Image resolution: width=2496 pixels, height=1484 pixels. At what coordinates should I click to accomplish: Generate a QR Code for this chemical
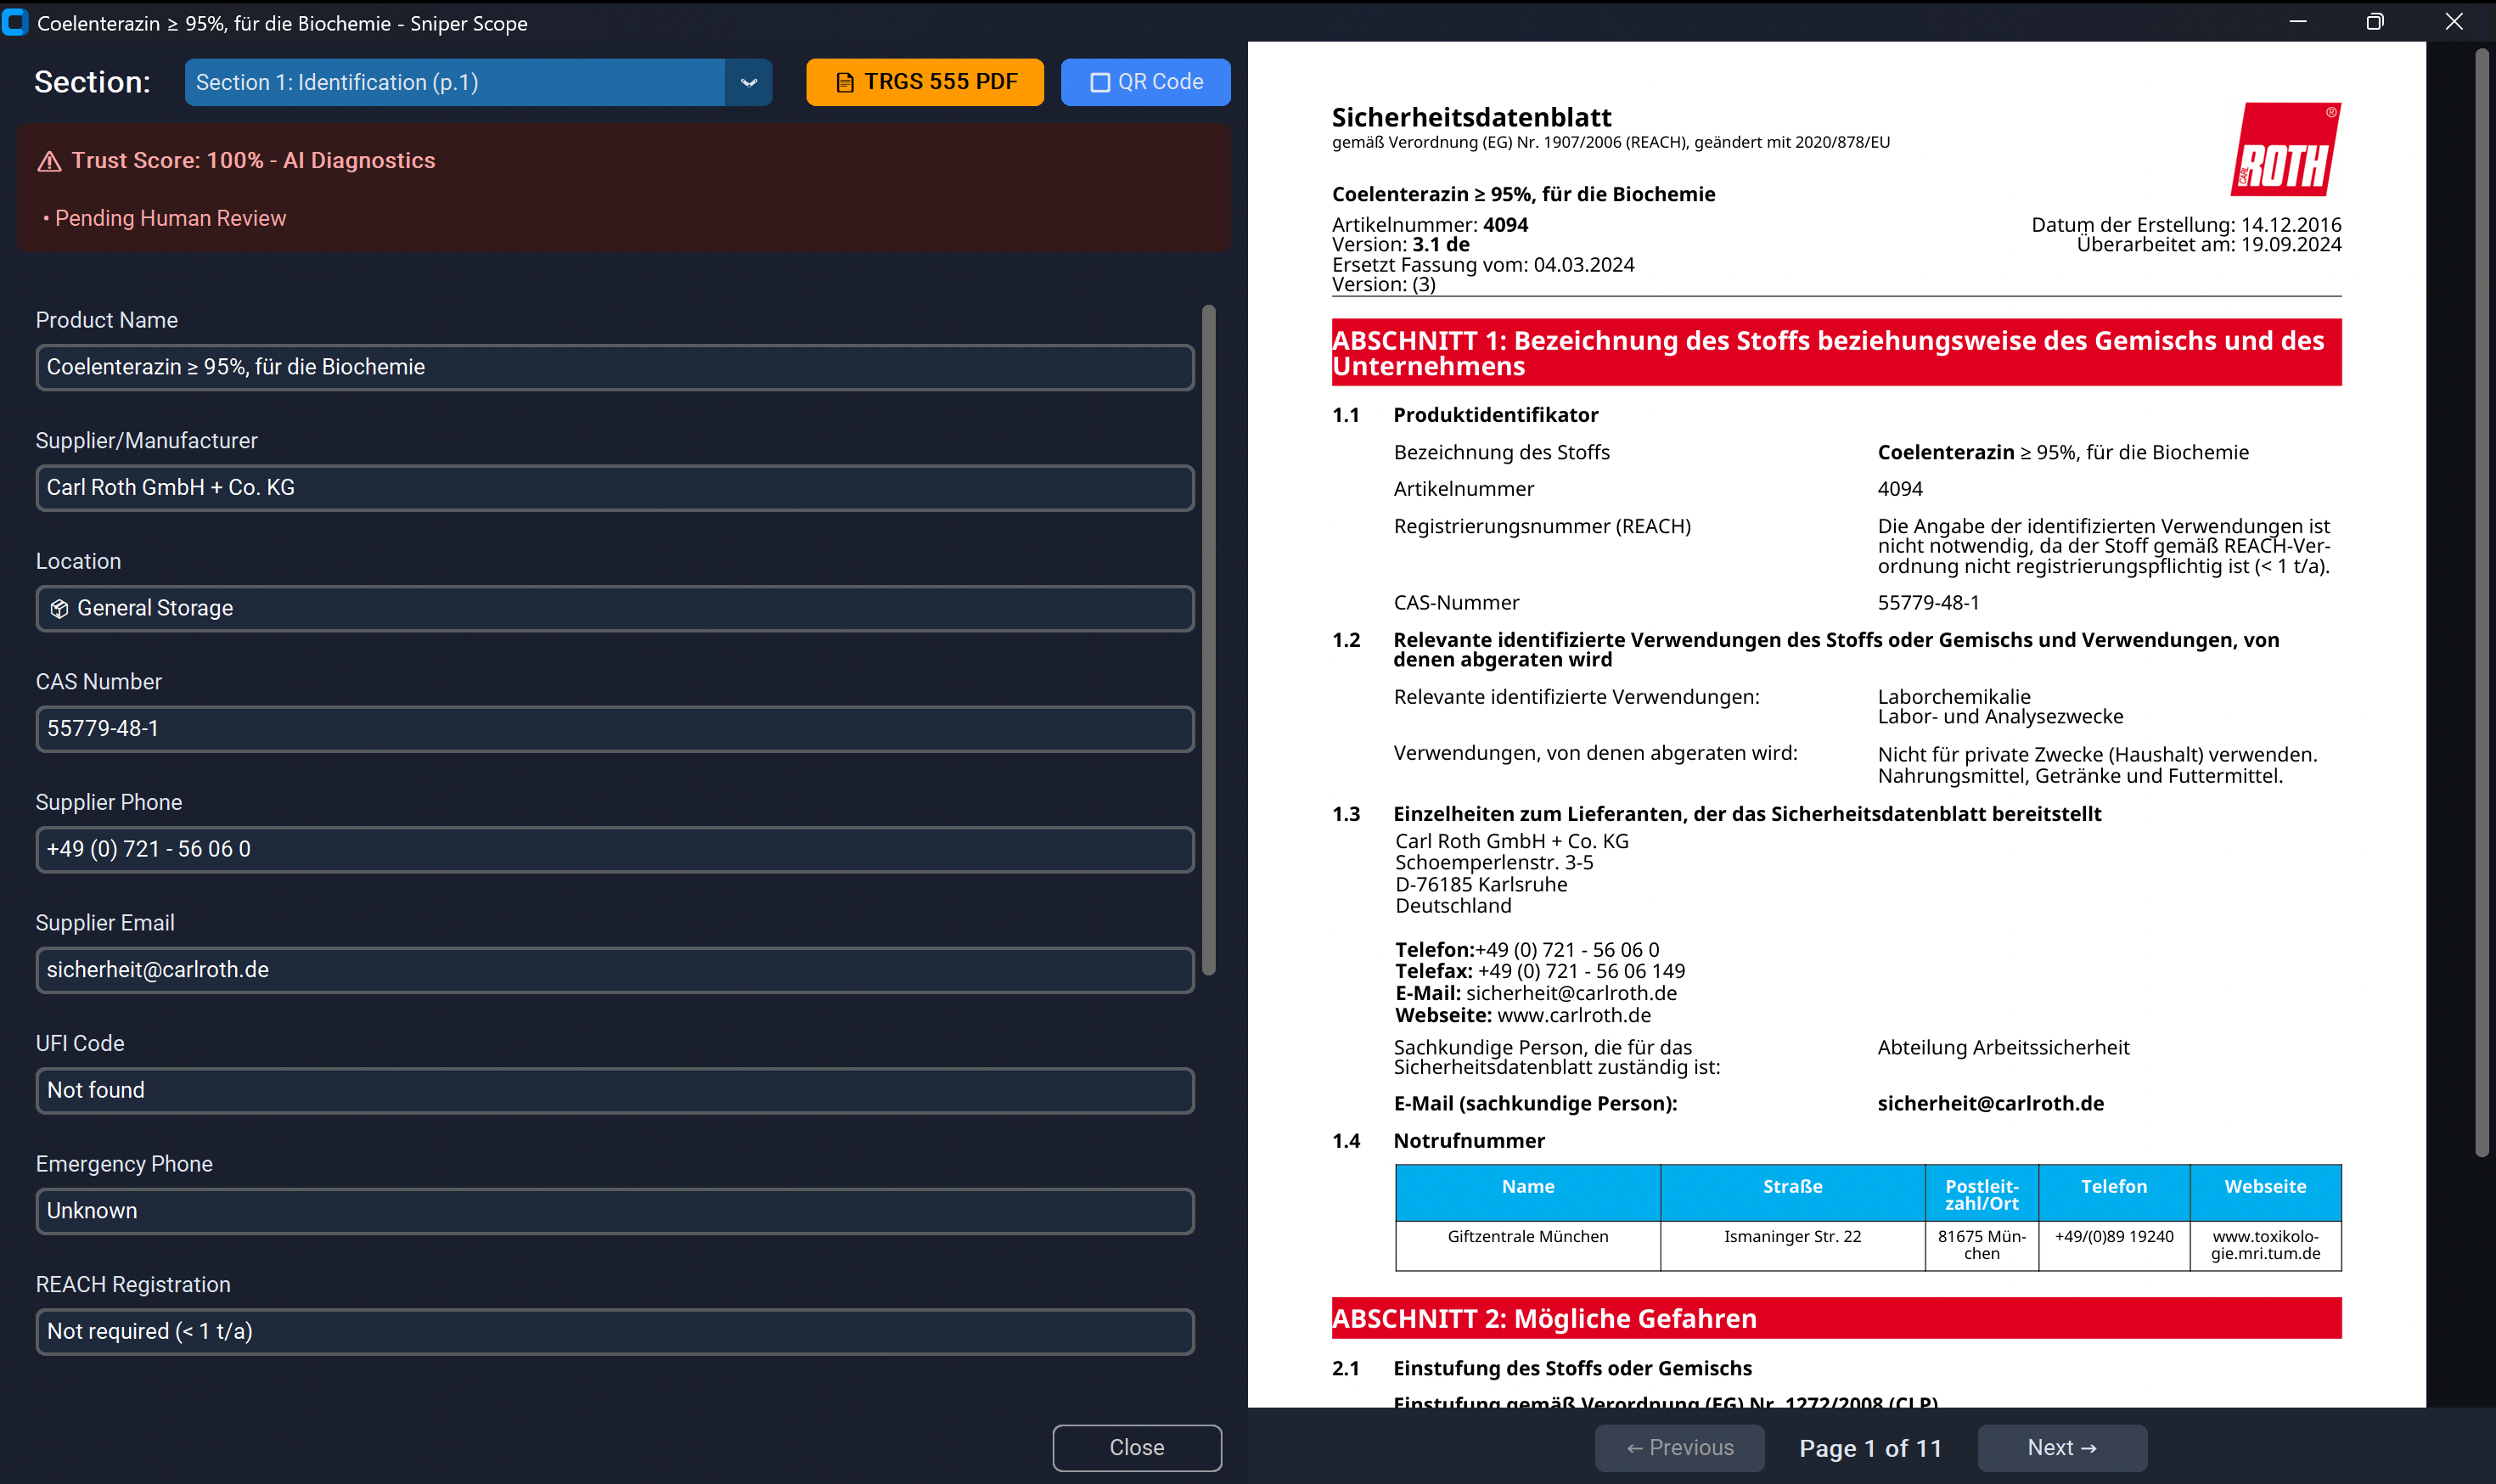(x=1146, y=82)
